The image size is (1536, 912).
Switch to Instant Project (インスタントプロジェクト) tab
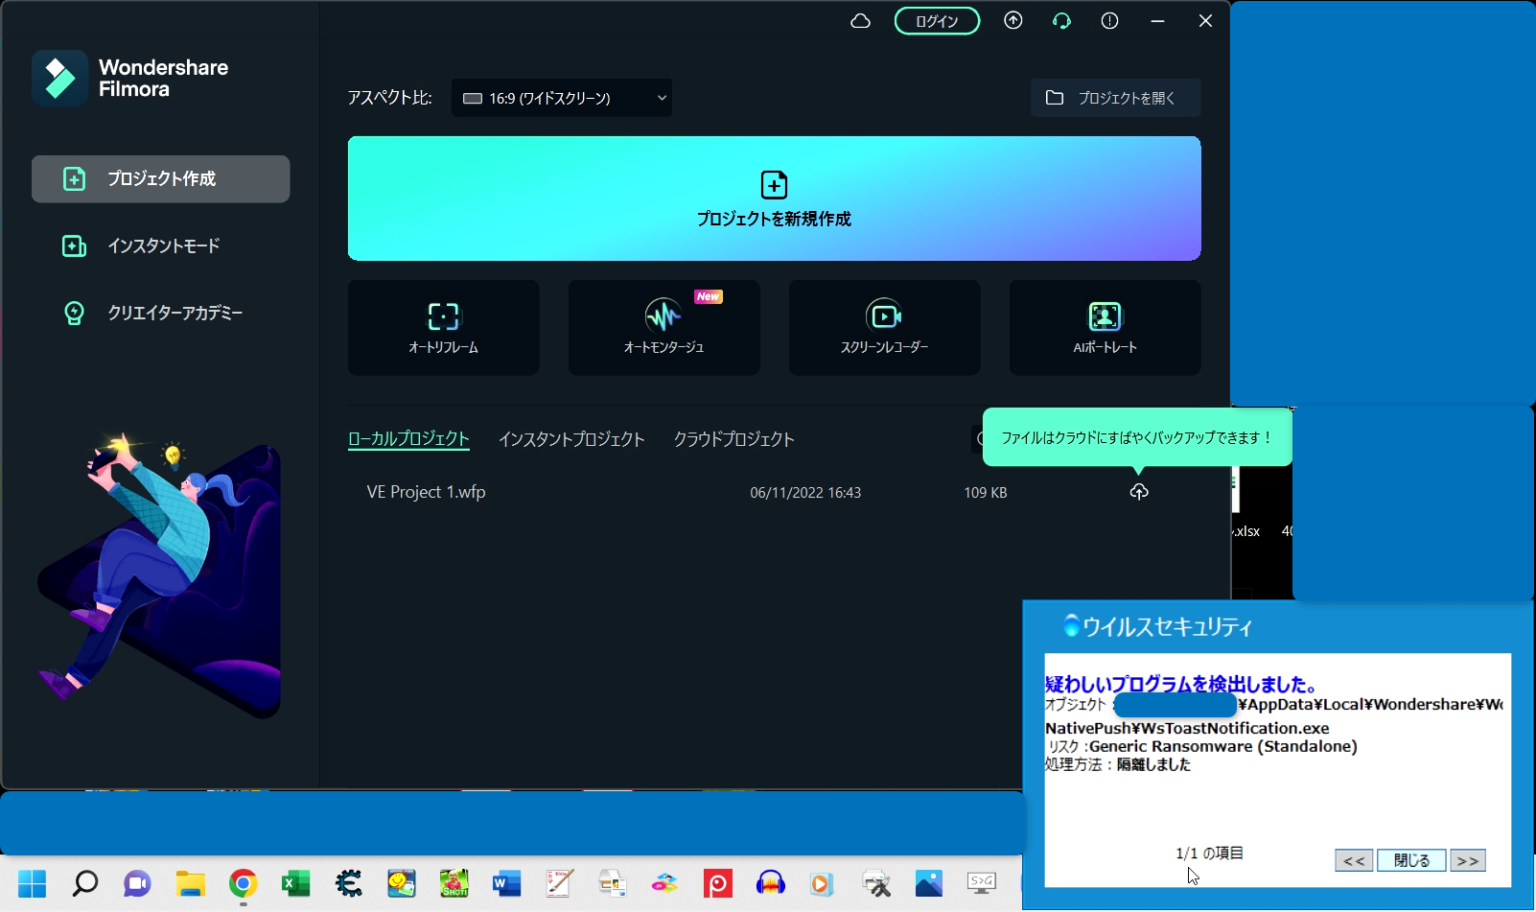(571, 439)
